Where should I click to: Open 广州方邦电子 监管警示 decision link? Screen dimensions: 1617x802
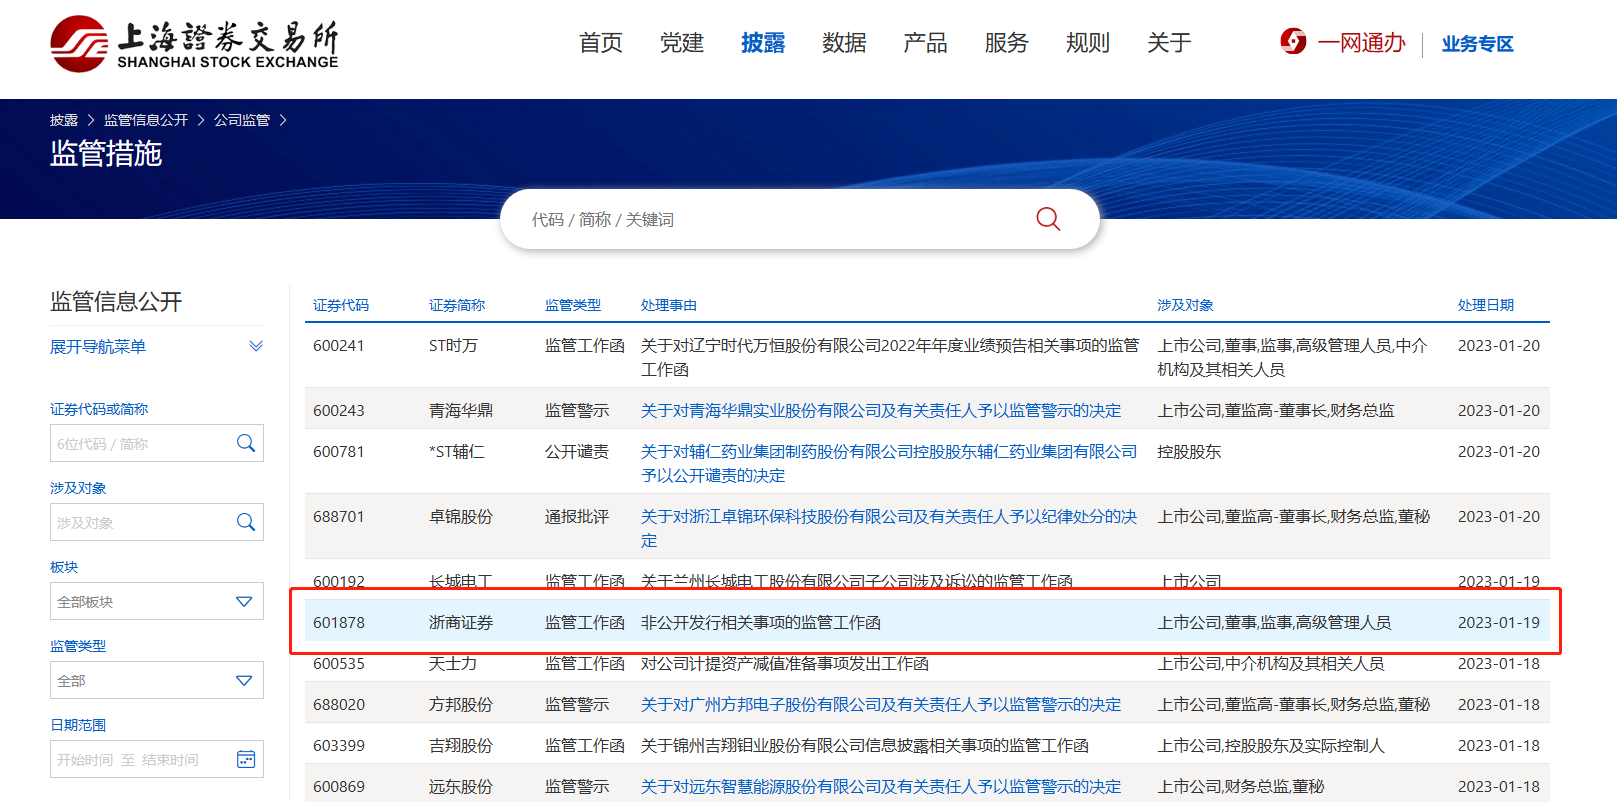(x=881, y=704)
